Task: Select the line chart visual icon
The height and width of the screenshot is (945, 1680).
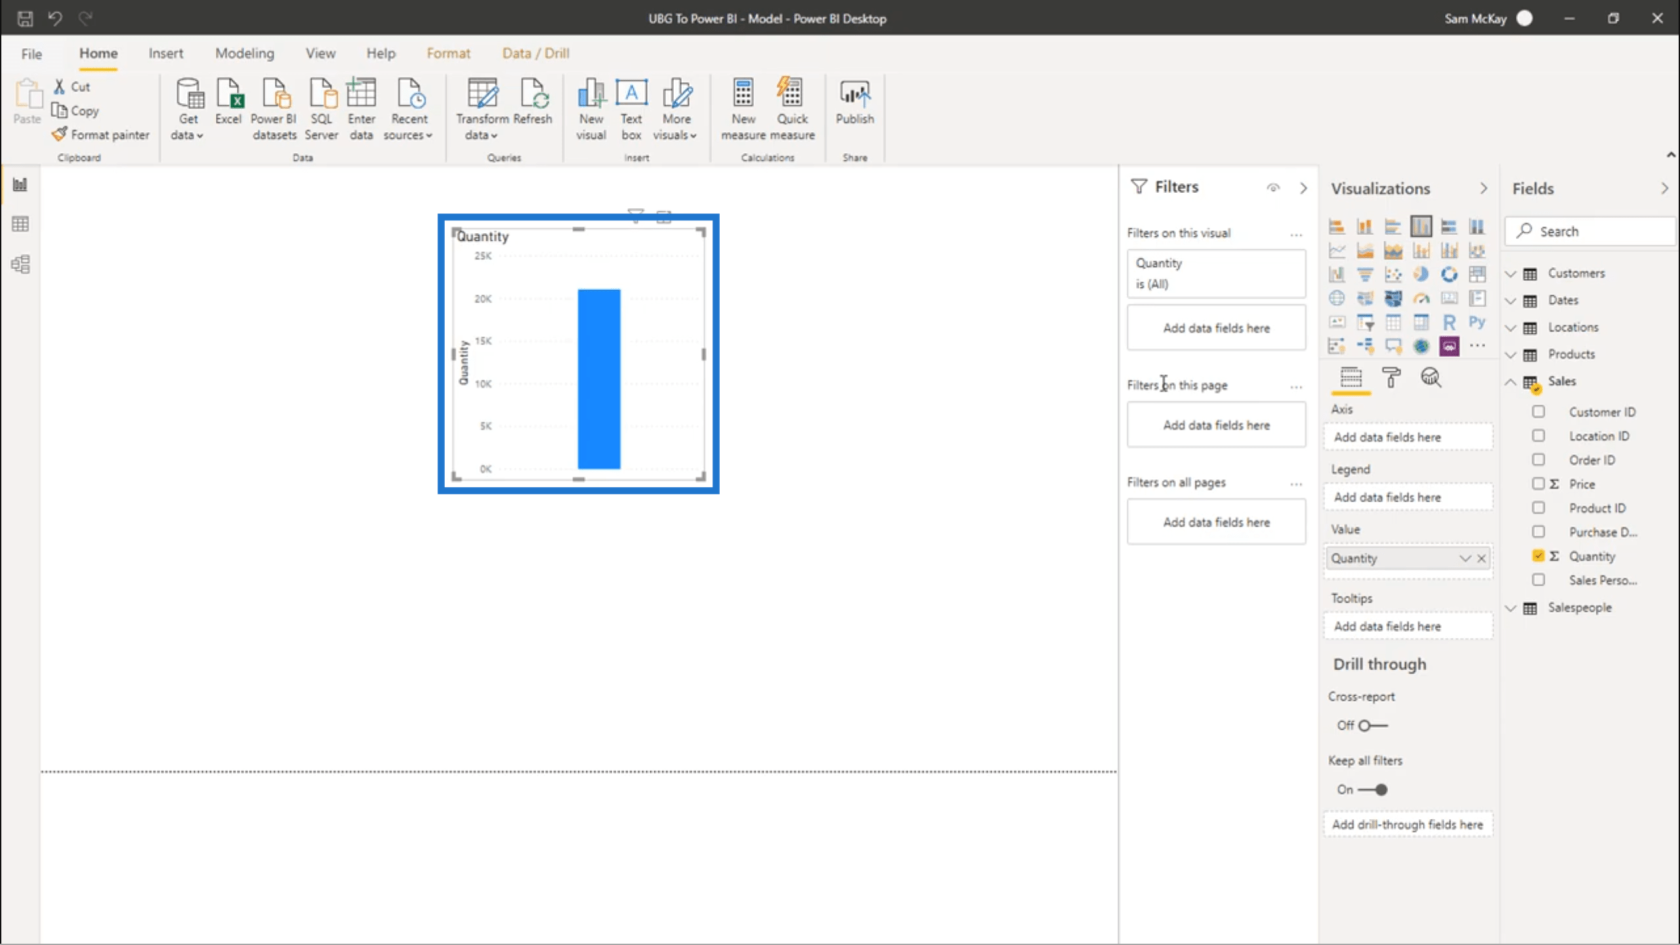Action: 1337,250
